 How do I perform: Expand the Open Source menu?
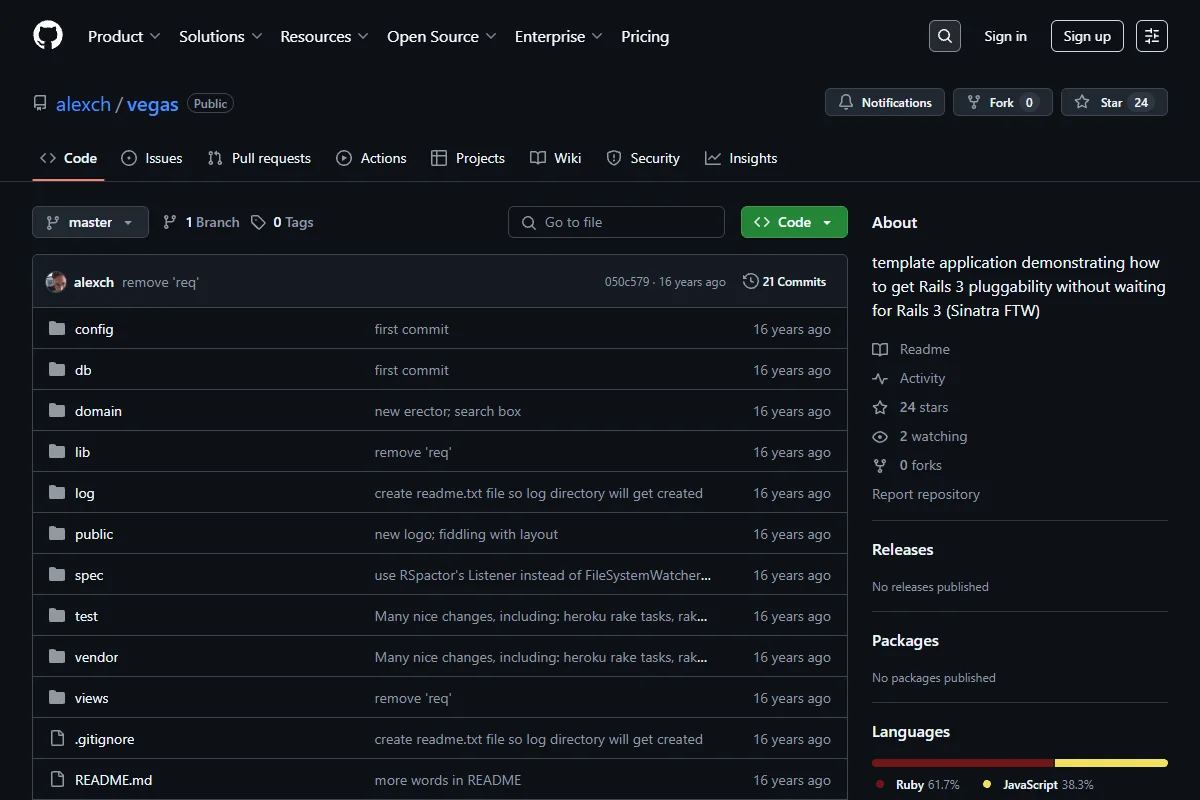(x=442, y=36)
